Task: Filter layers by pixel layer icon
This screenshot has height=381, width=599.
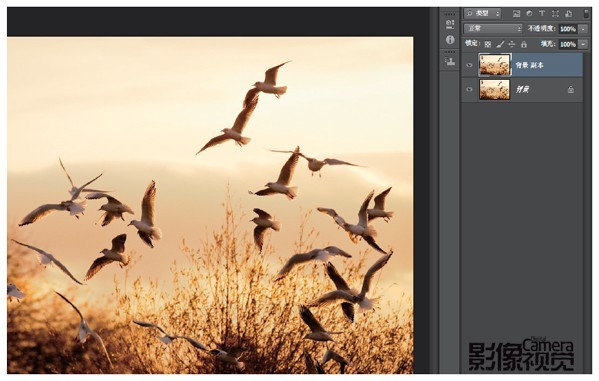Action: 516,14
